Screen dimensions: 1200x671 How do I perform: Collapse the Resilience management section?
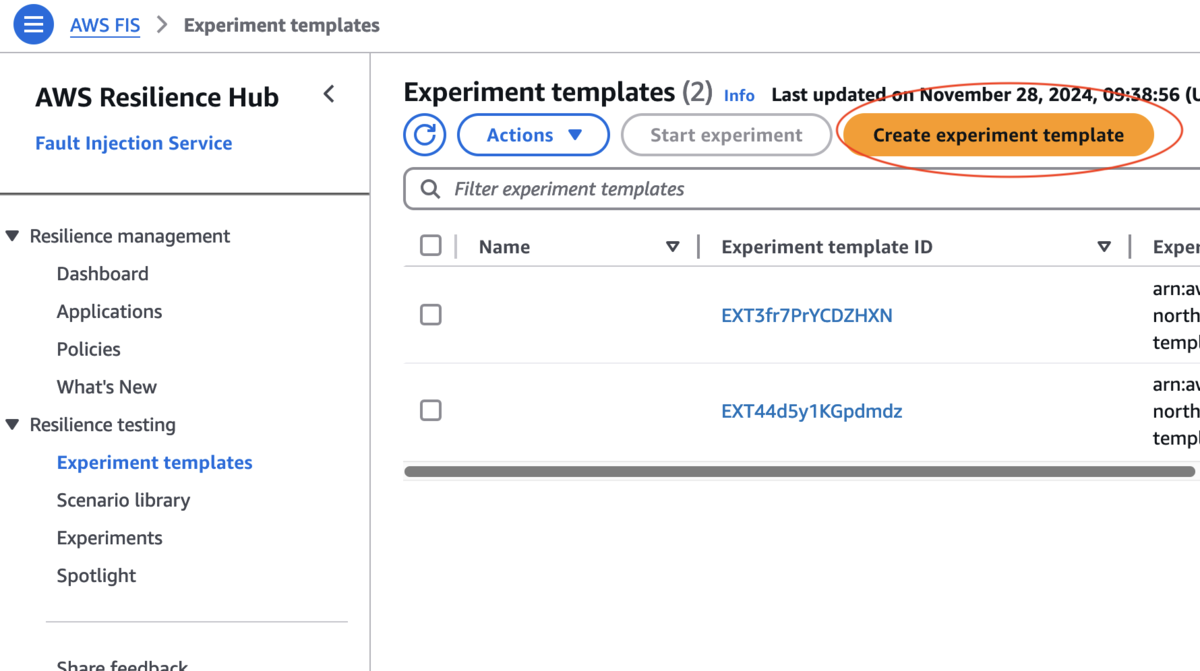13,236
